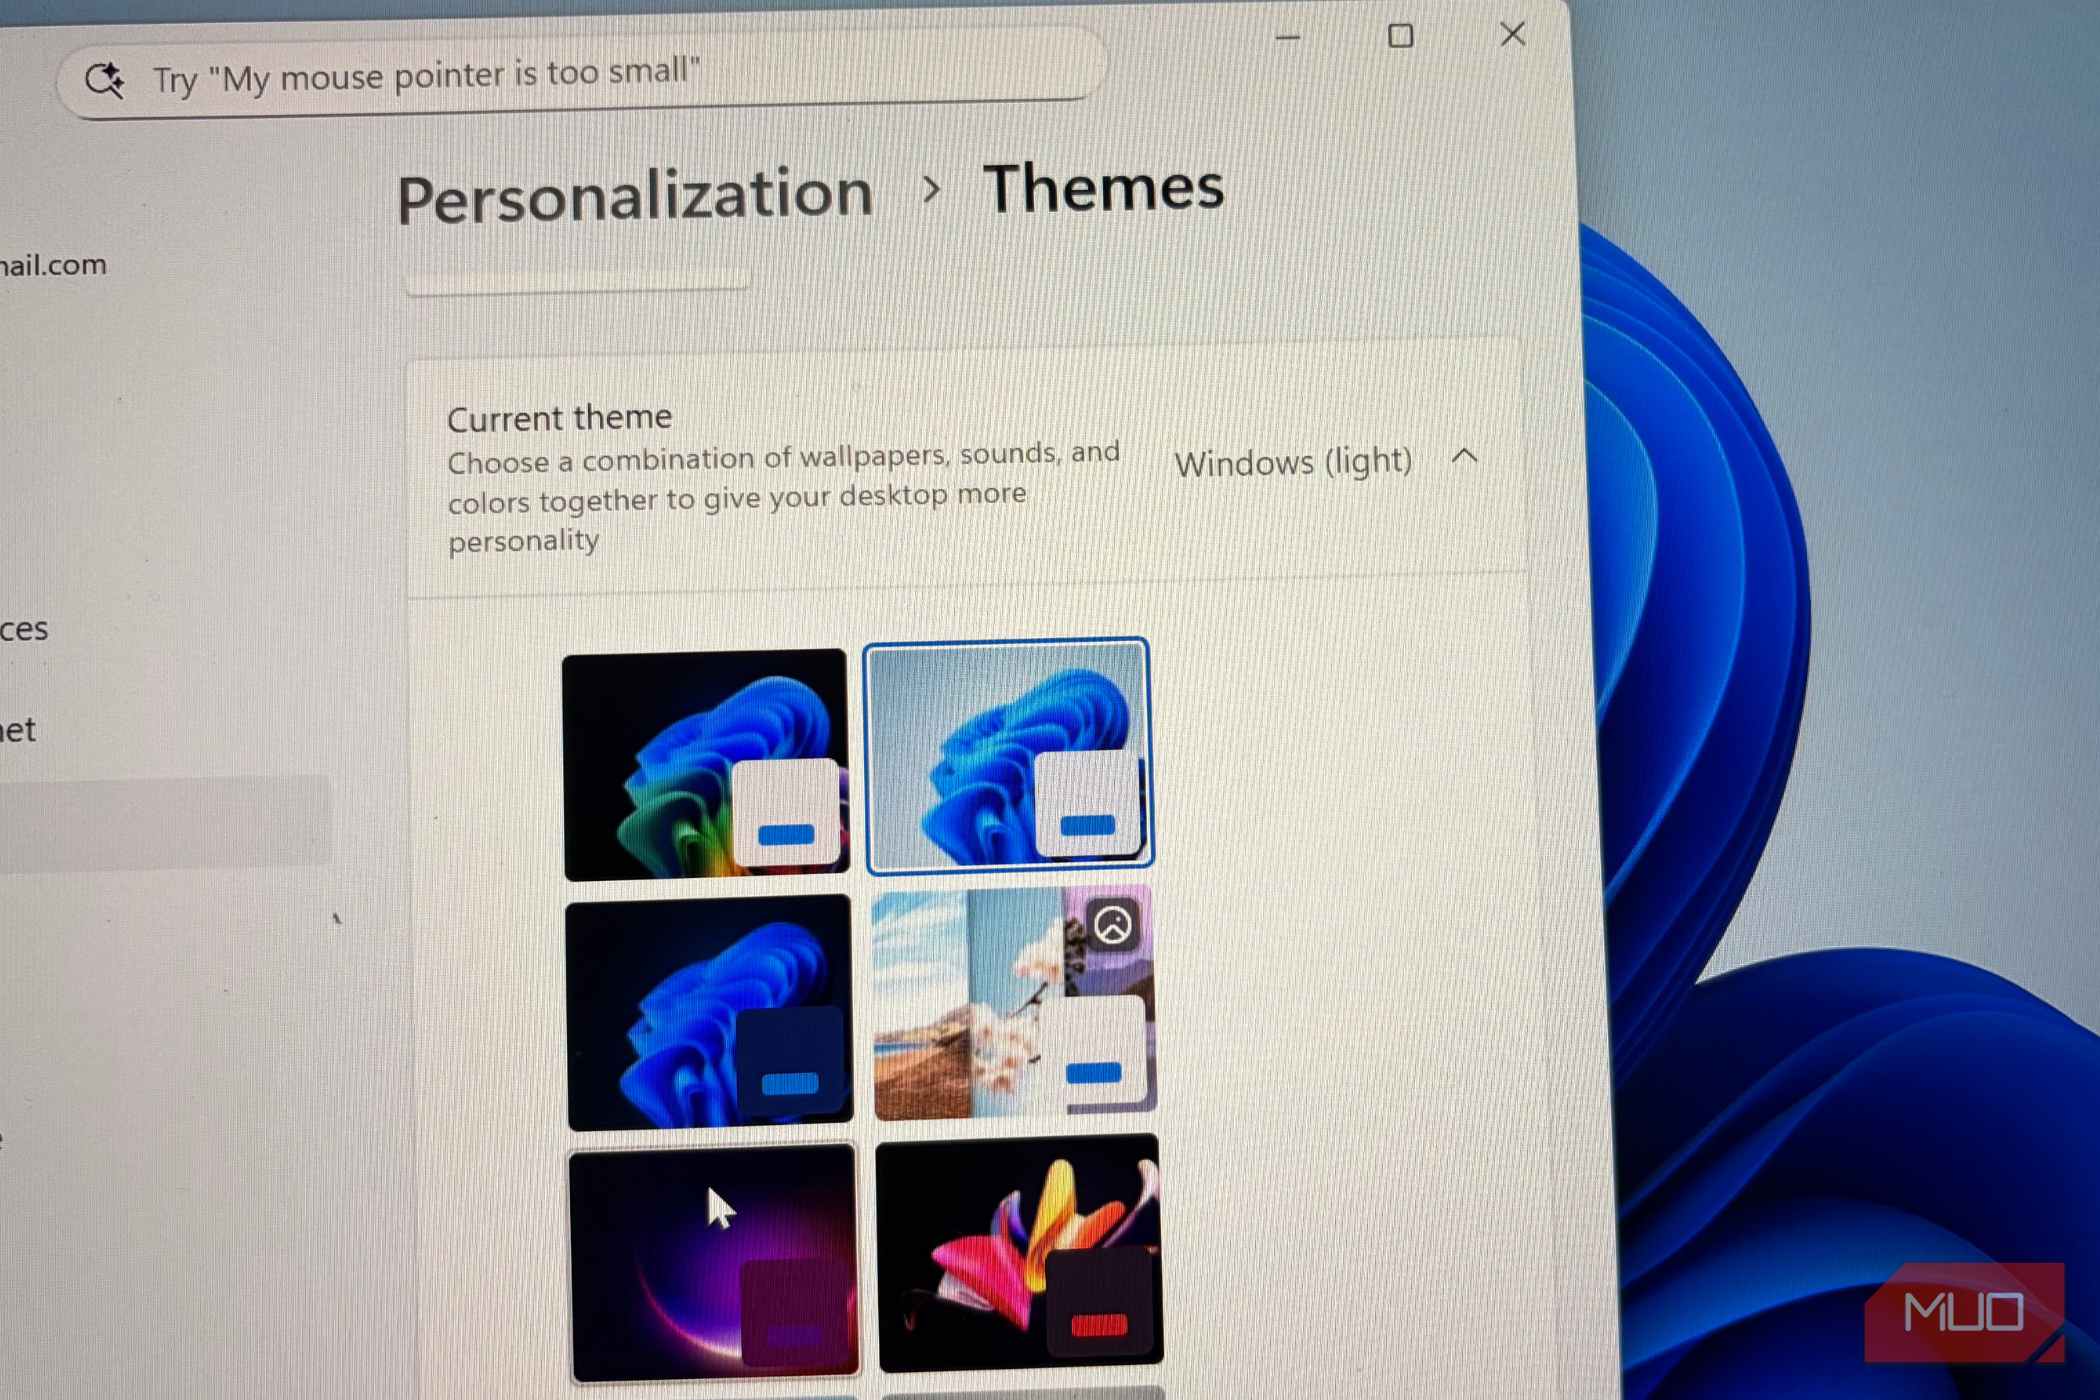Select the Windows (light) blue bloom theme
The image size is (2100, 1400).
[x=1008, y=755]
